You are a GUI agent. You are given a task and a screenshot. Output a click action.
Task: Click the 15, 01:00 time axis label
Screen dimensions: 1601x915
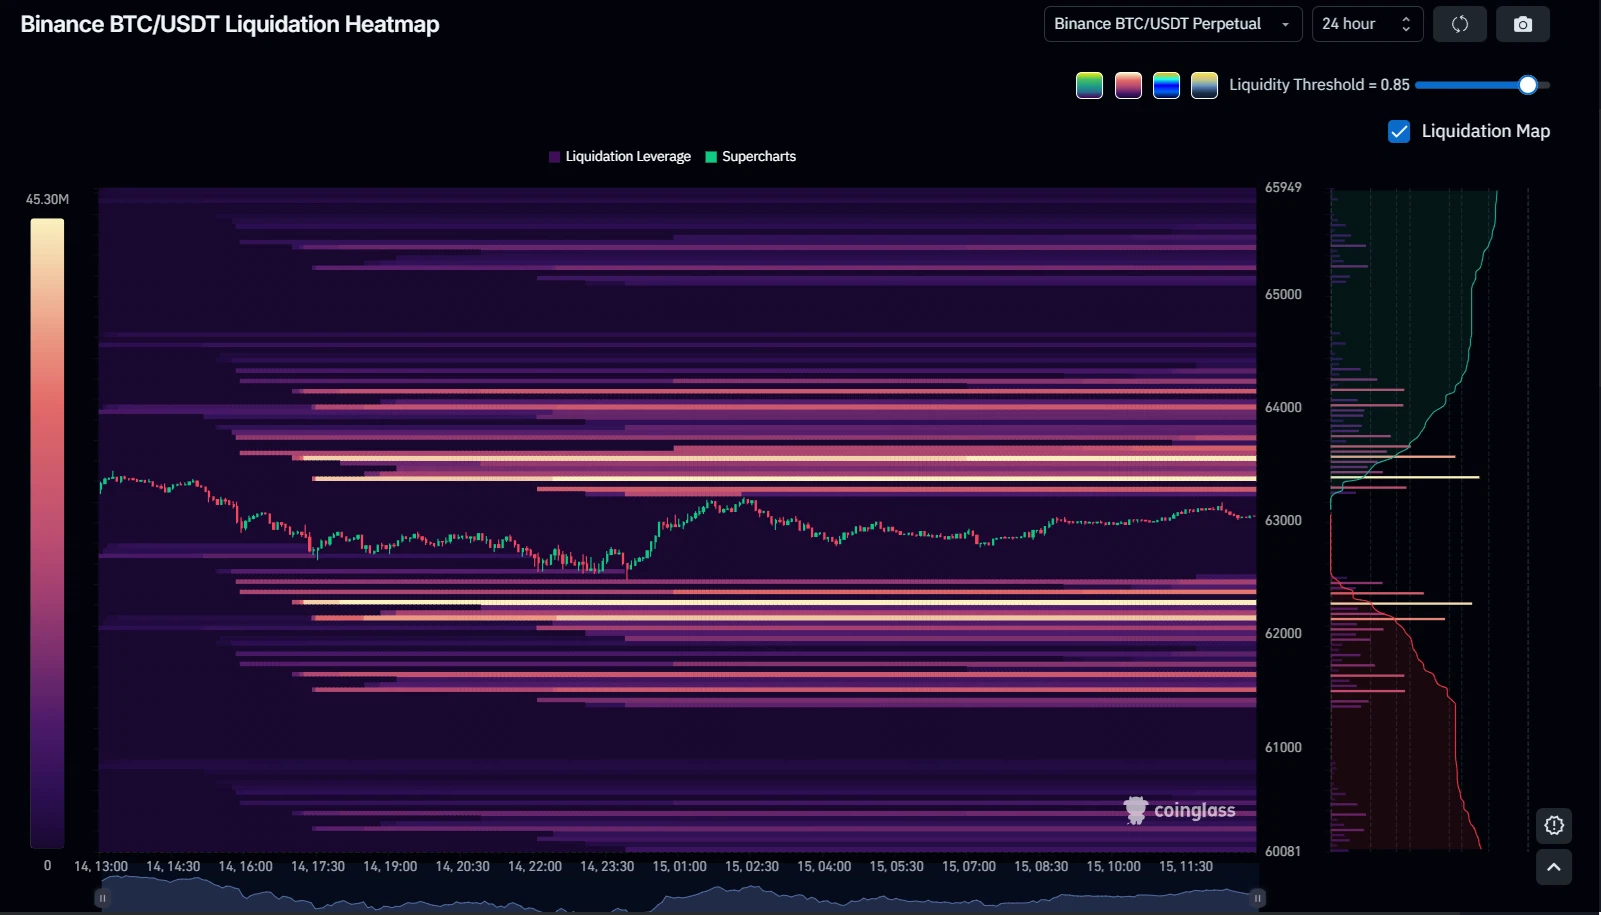click(679, 867)
